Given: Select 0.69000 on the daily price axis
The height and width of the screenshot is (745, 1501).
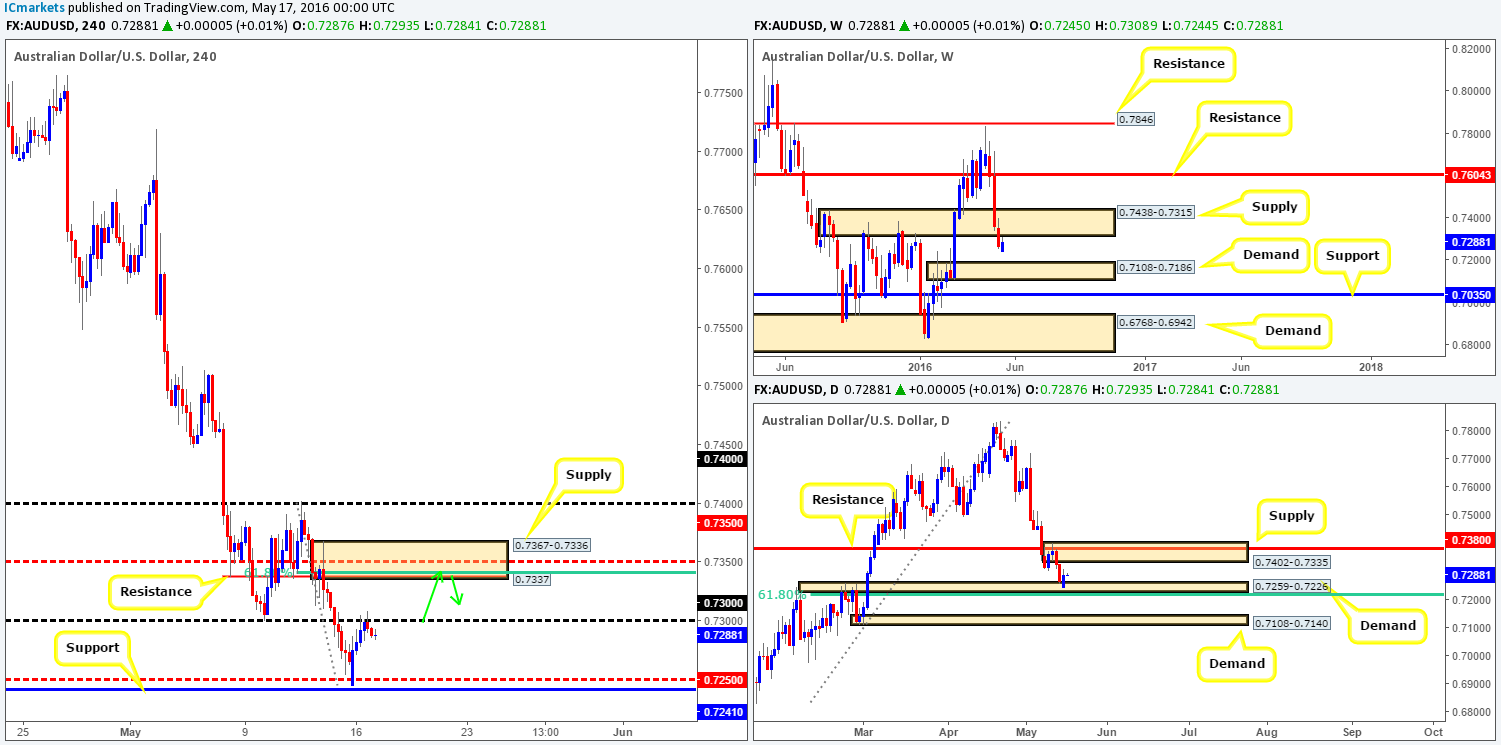Looking at the screenshot, I should coord(1472,684).
